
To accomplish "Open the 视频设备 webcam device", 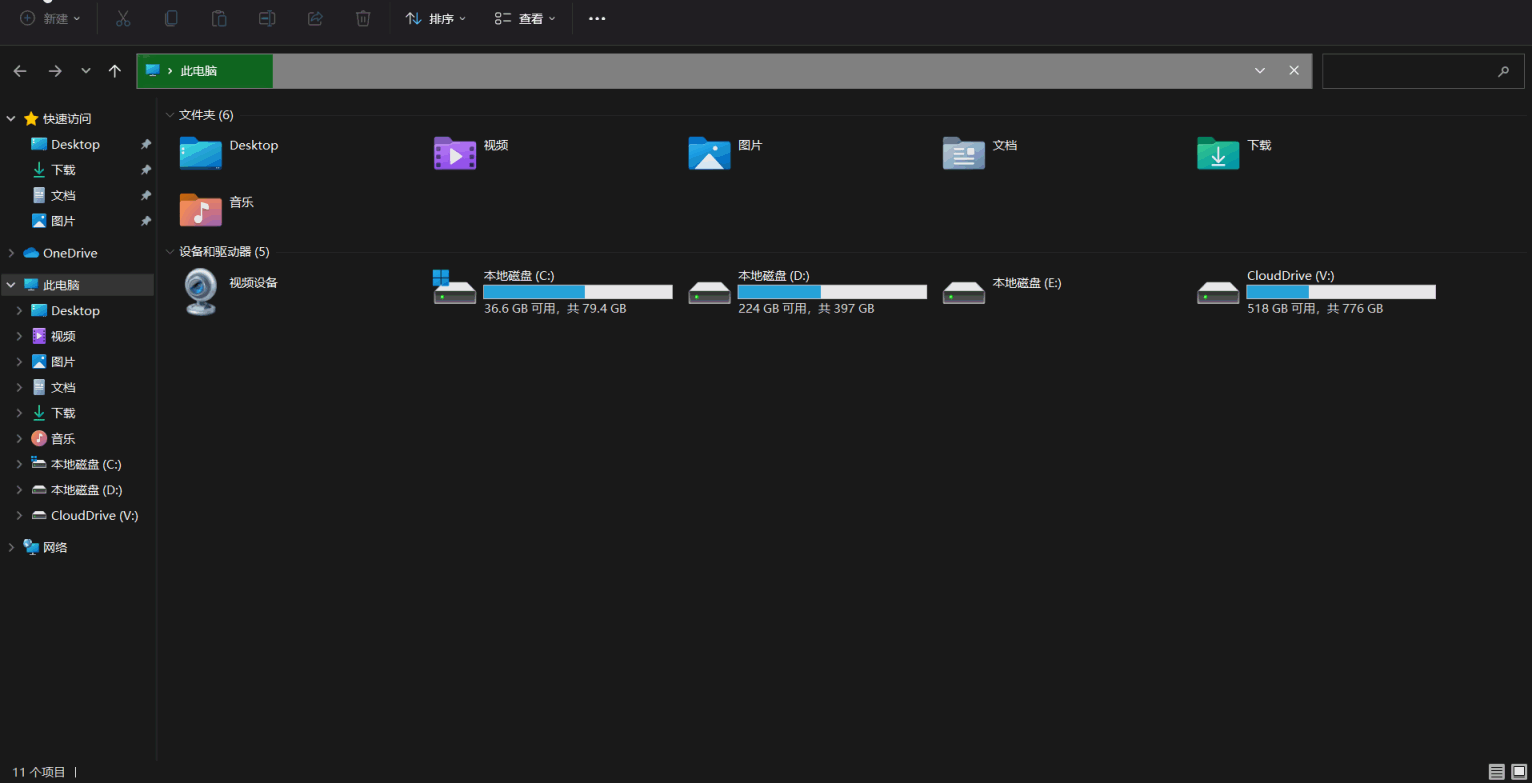I will (x=201, y=291).
